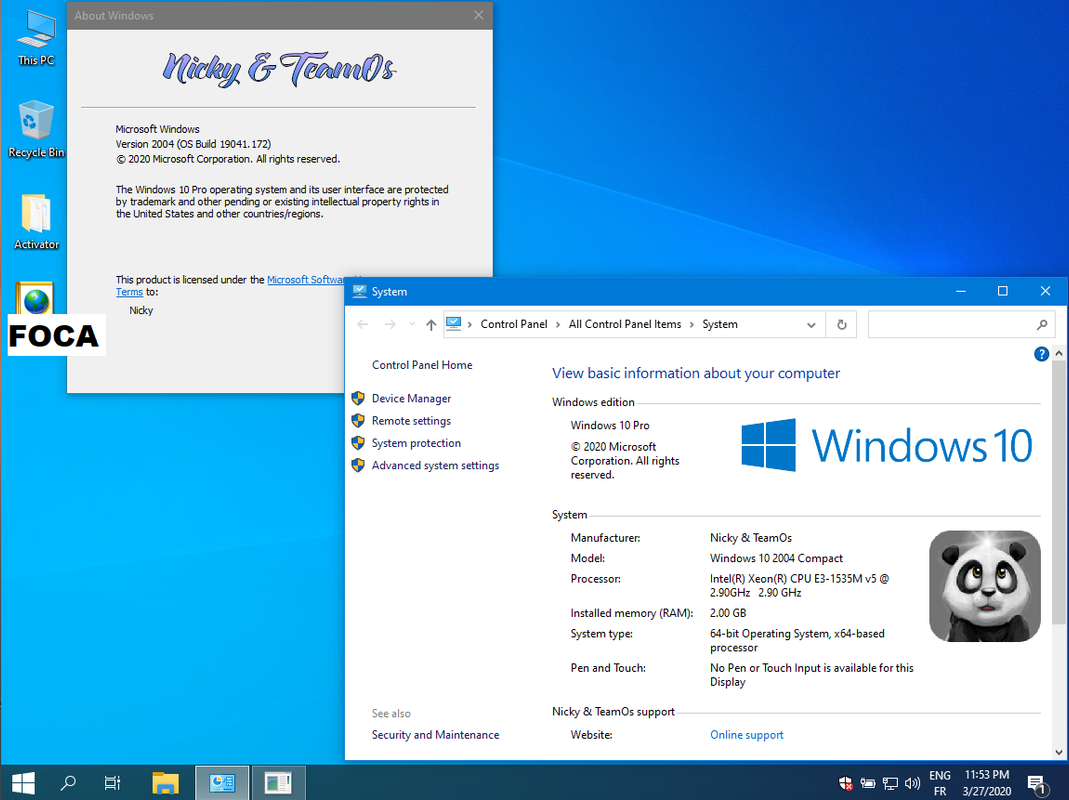The image size is (1069, 800).
Task: Expand chevron before Control Panel breadcrumb
Action: click(470, 325)
